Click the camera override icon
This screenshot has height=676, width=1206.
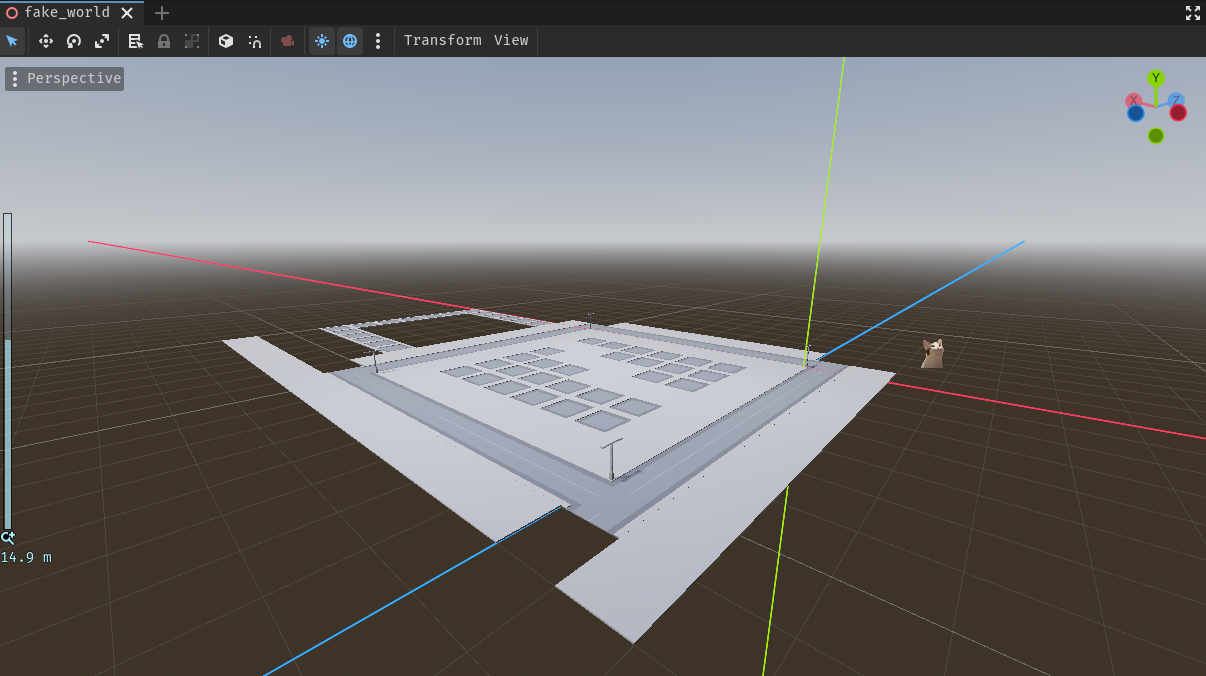(287, 41)
